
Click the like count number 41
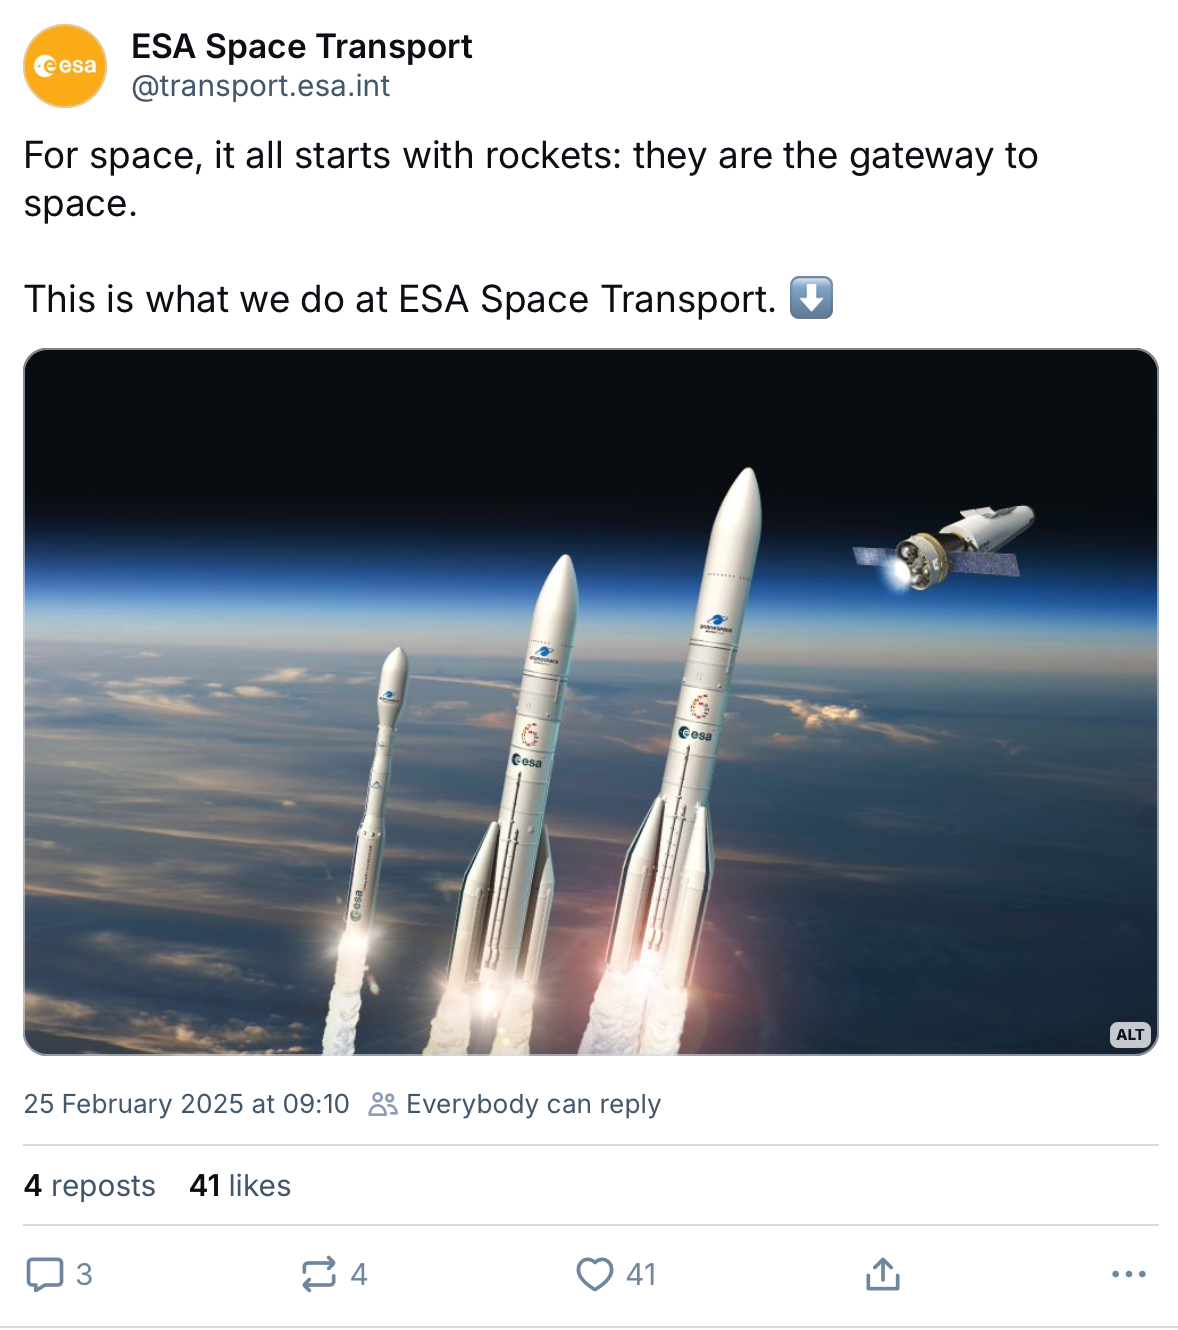point(641,1274)
